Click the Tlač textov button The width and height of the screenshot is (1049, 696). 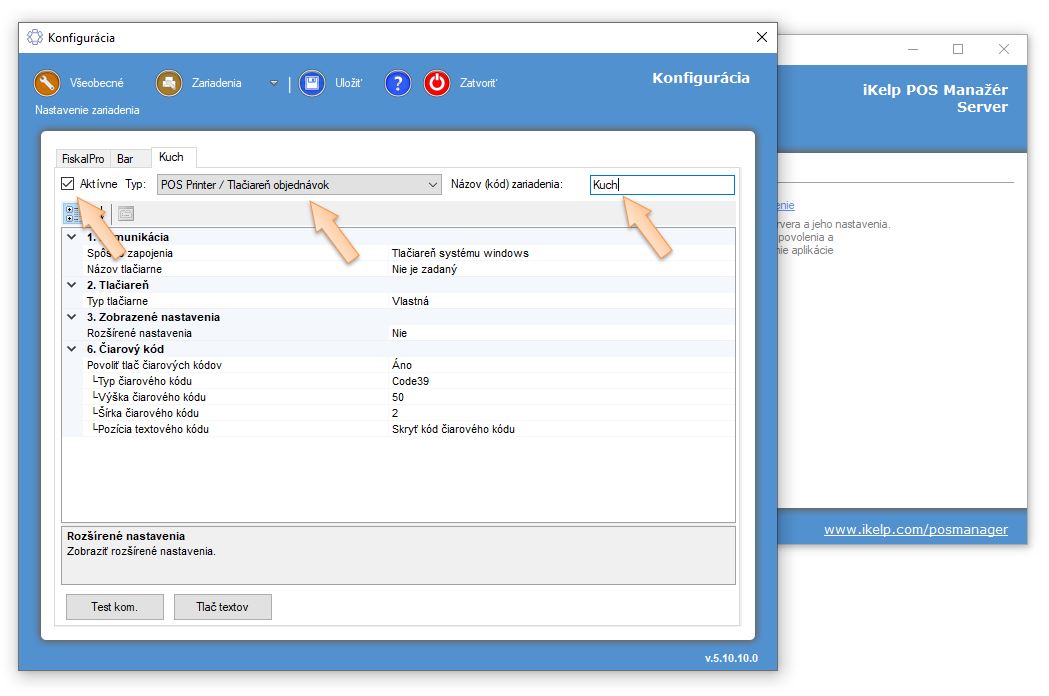point(222,607)
